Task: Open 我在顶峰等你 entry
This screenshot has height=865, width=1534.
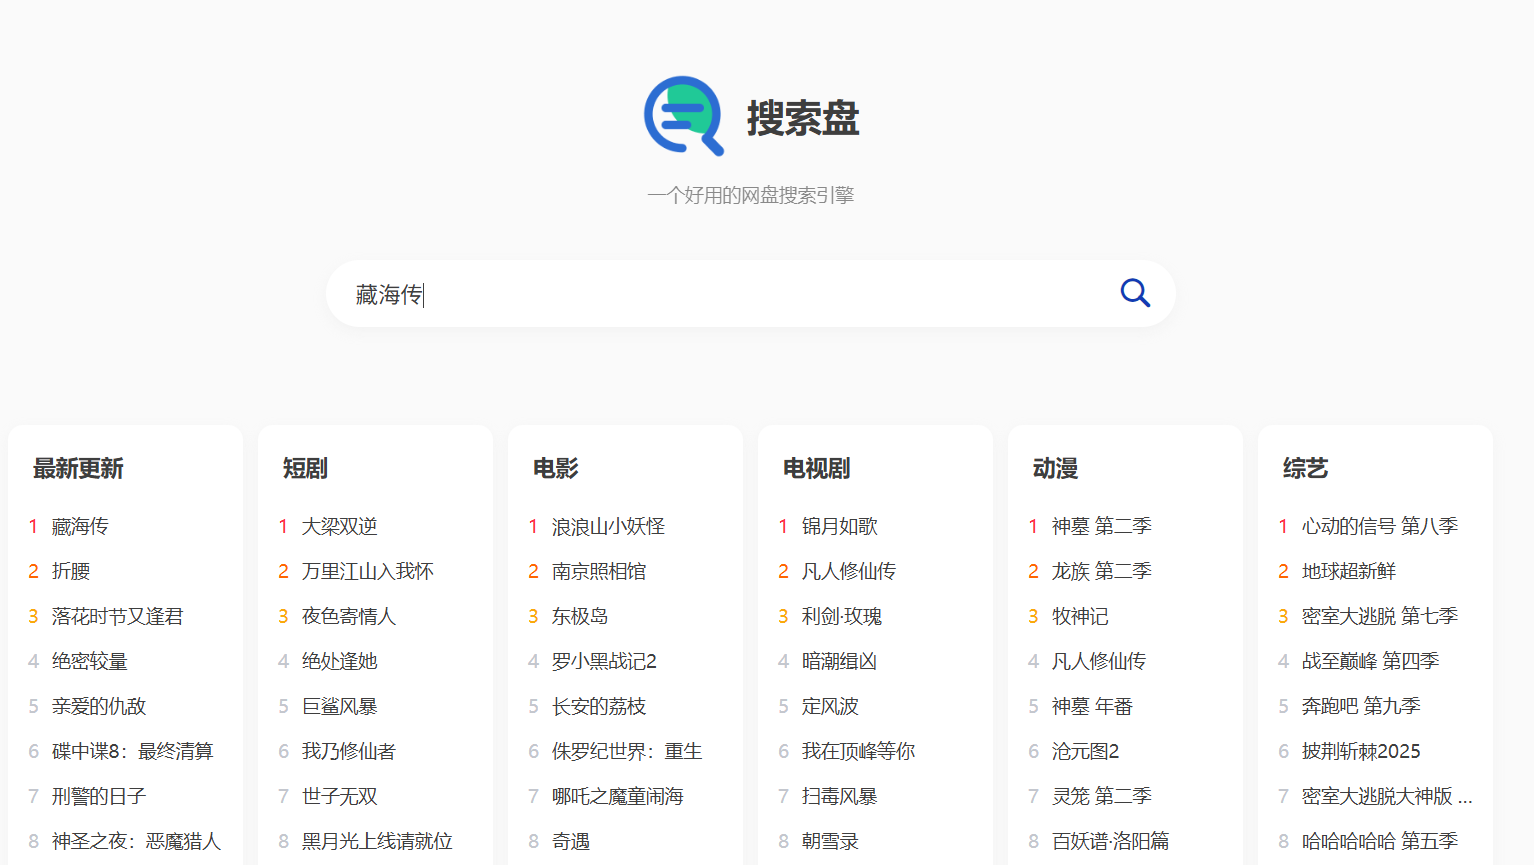Action: (x=858, y=751)
